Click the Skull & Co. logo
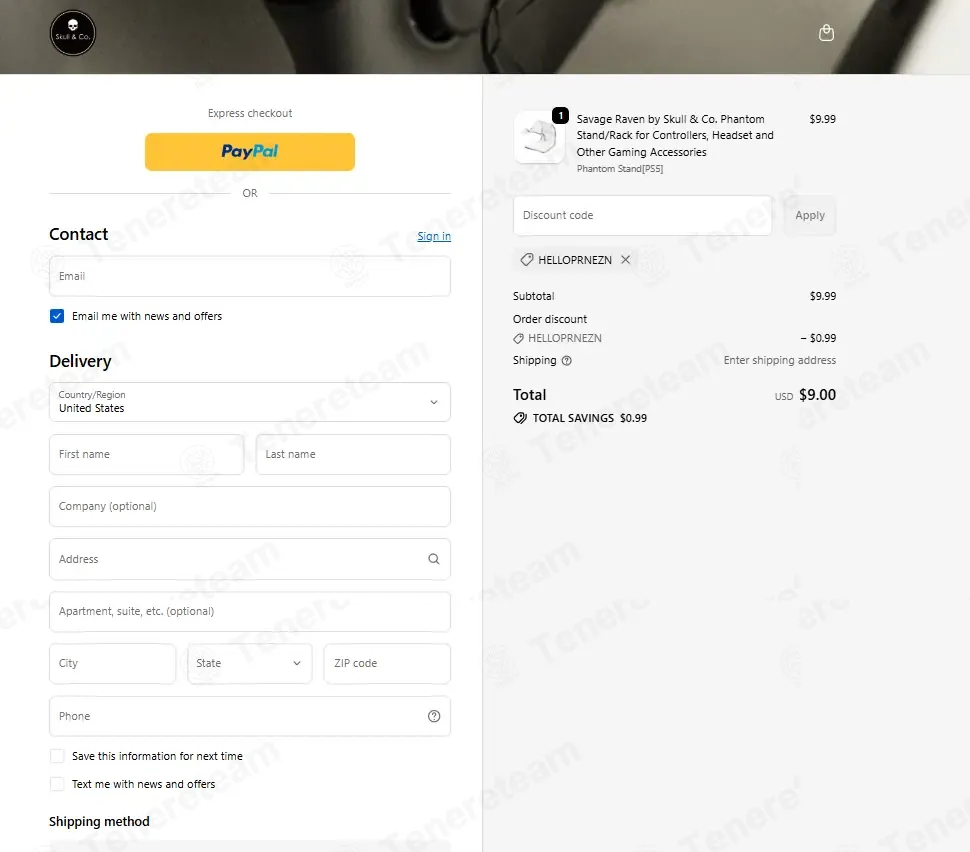The image size is (970, 852). (73, 33)
